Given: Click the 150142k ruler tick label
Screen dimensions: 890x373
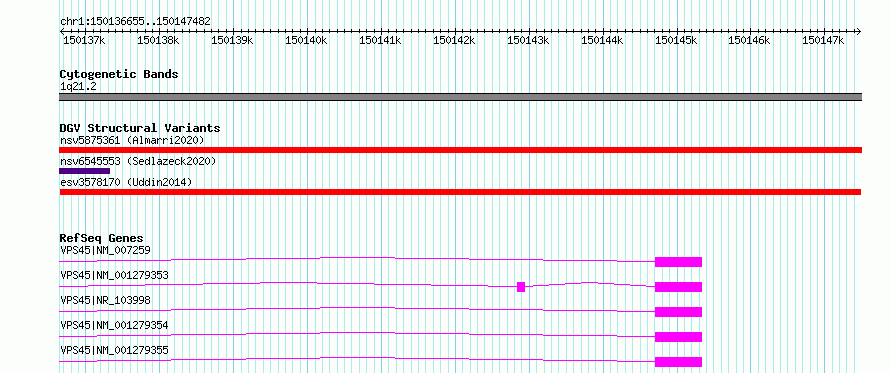Looking at the screenshot, I should click(x=454, y=40).
